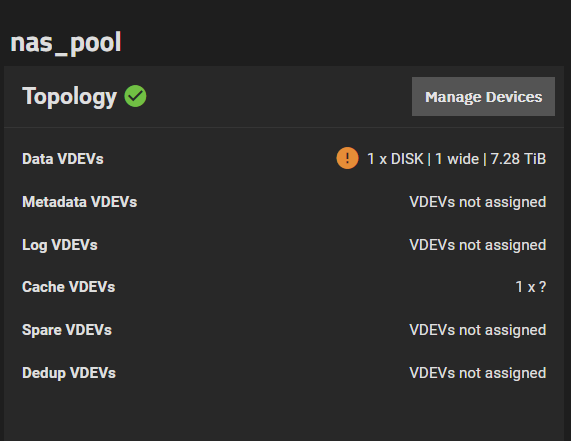Click the 1 x DISK 7.28 TiB value
This screenshot has width=571, height=441.
(457, 159)
